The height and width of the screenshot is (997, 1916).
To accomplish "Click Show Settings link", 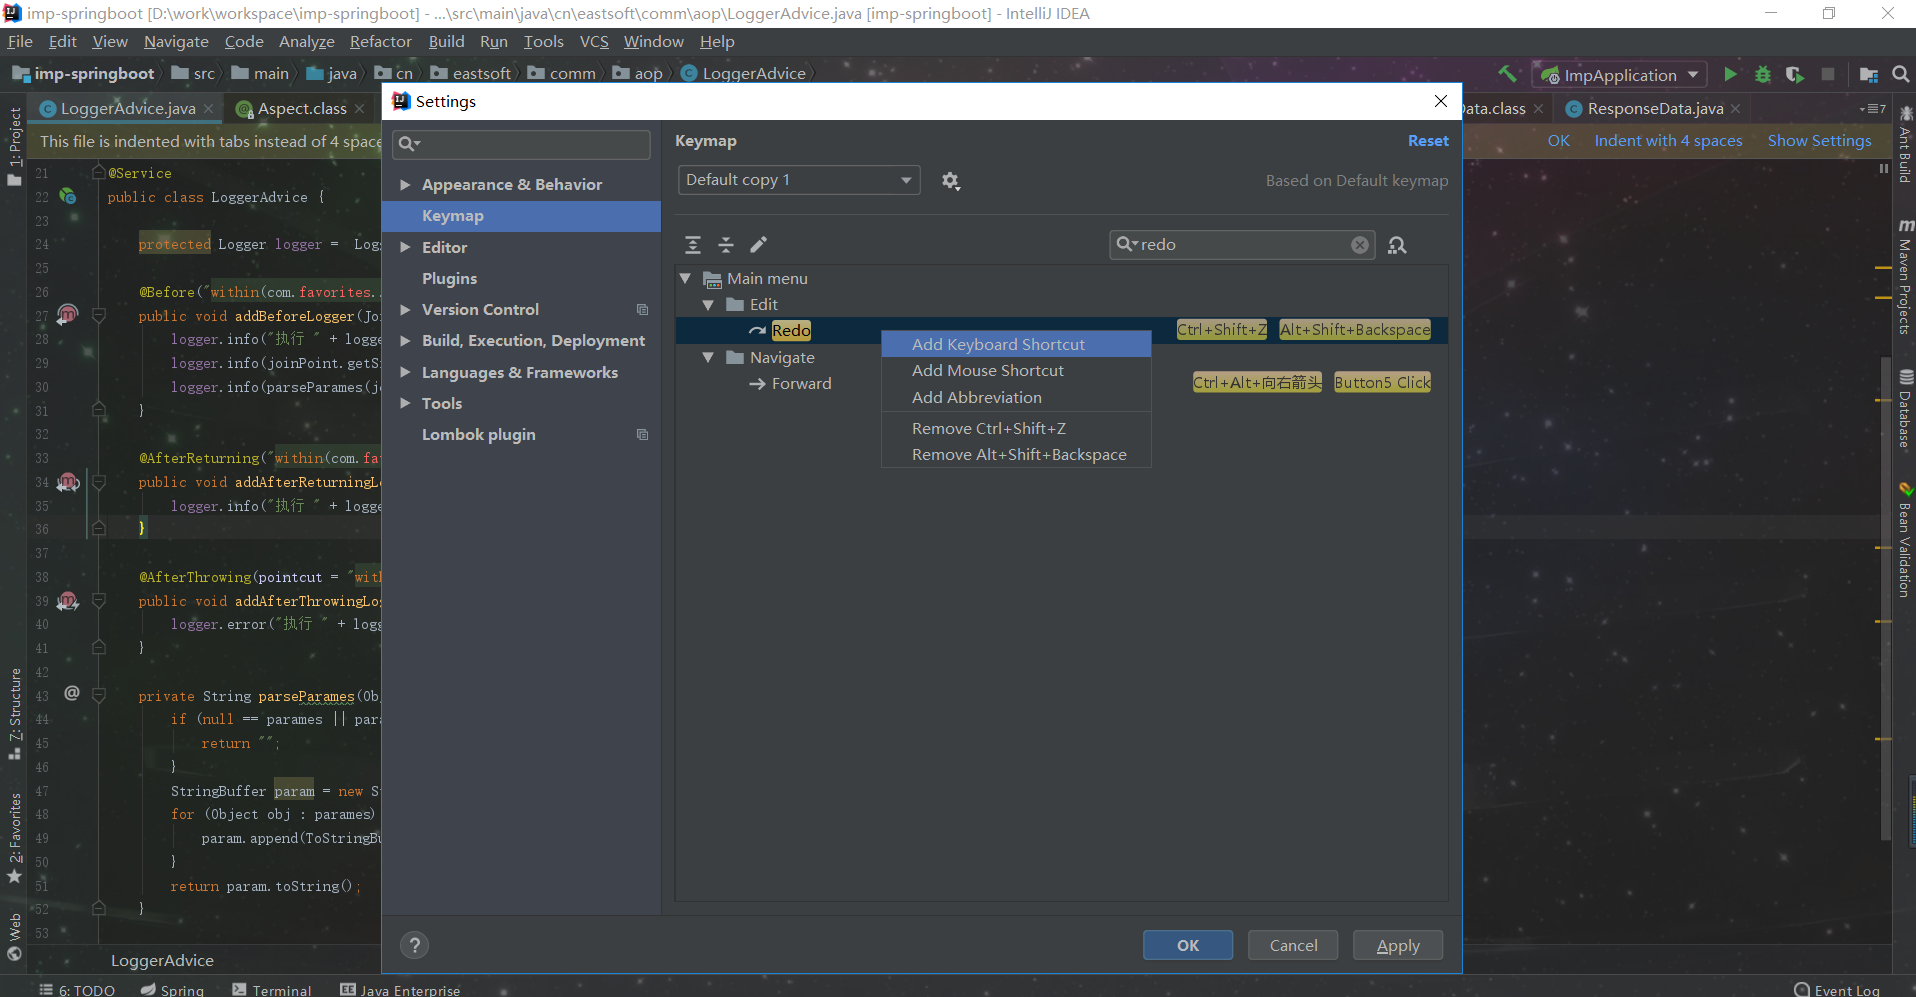I will point(1819,141).
